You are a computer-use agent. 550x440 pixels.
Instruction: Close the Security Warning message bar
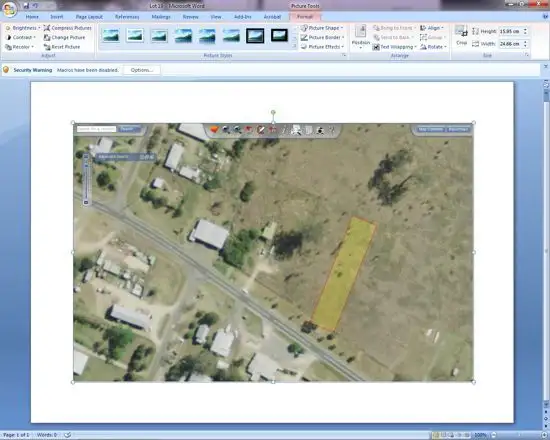tap(546, 66)
